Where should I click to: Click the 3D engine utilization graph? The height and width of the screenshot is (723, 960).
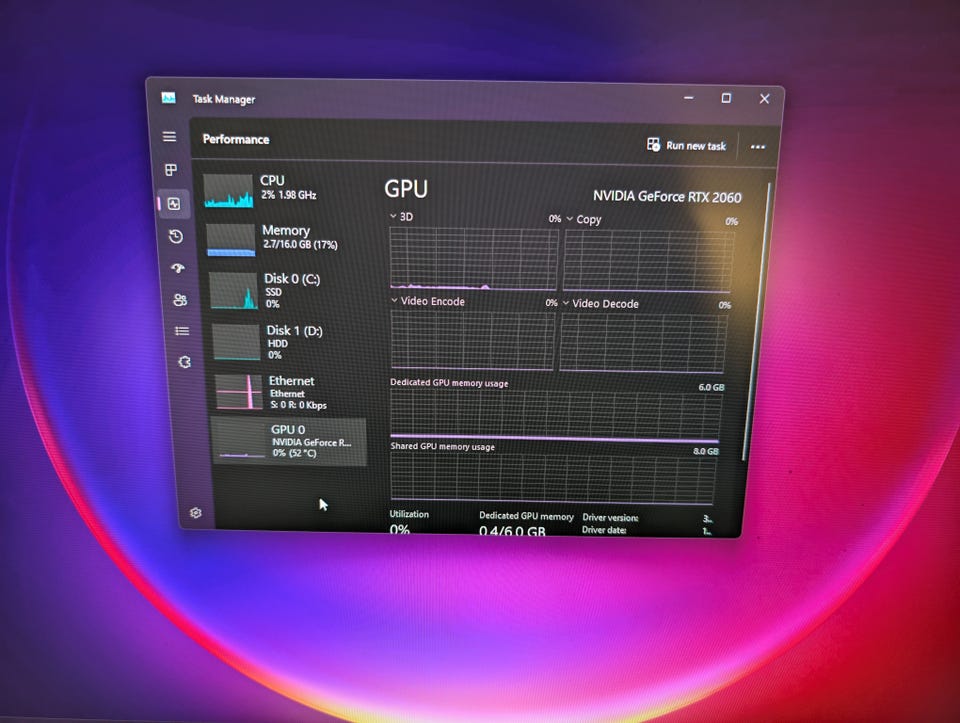(x=474, y=258)
